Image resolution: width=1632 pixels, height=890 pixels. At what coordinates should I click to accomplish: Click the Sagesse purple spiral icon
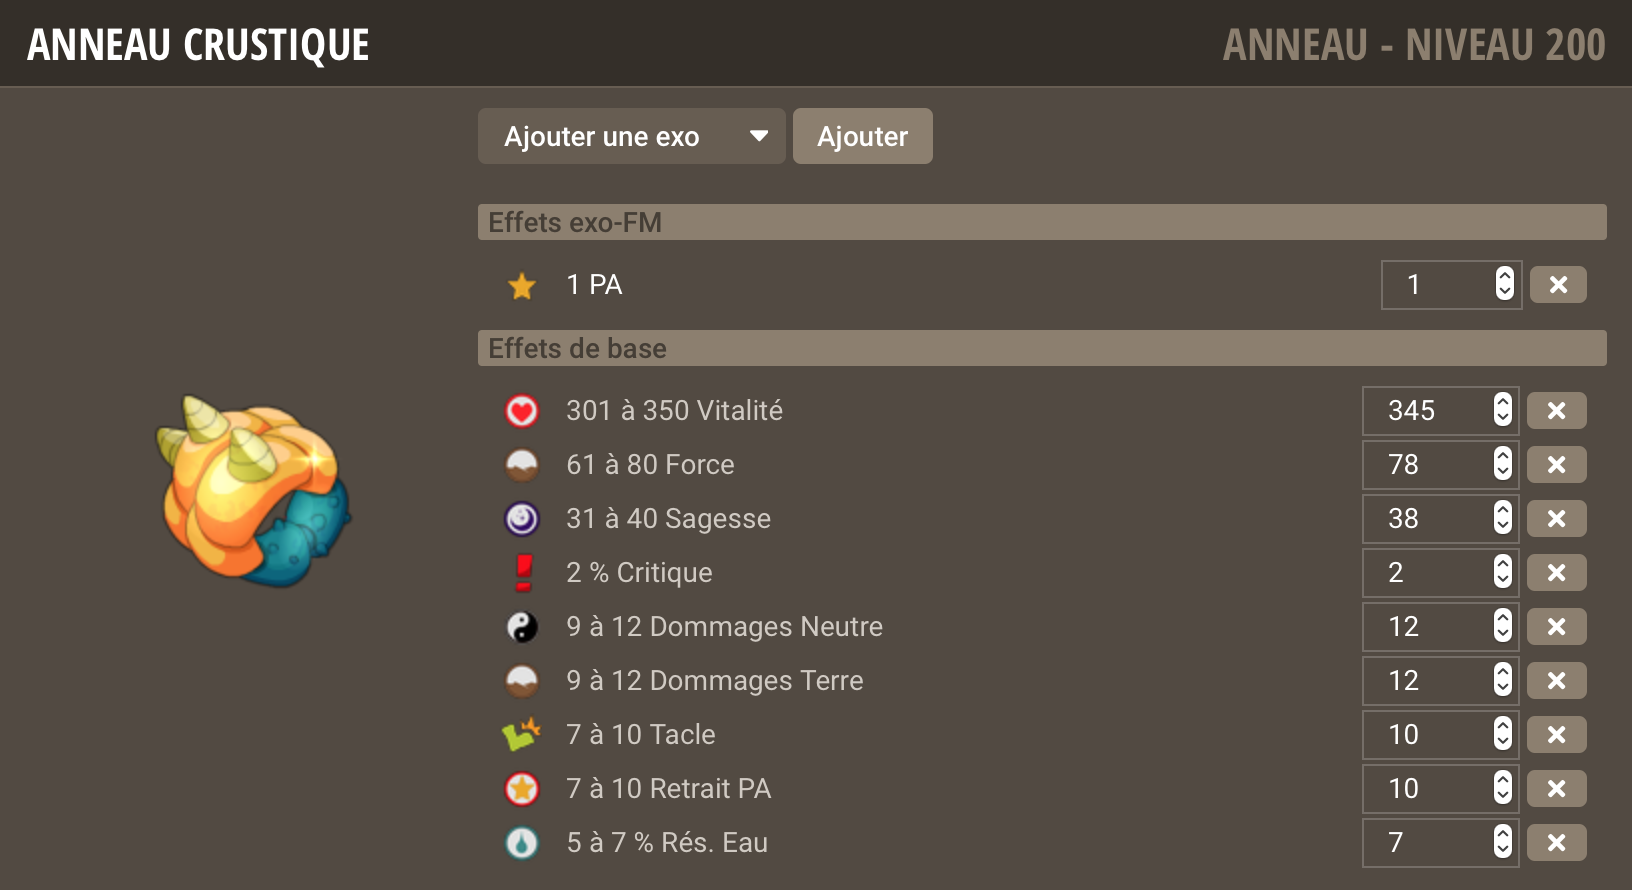(521, 519)
